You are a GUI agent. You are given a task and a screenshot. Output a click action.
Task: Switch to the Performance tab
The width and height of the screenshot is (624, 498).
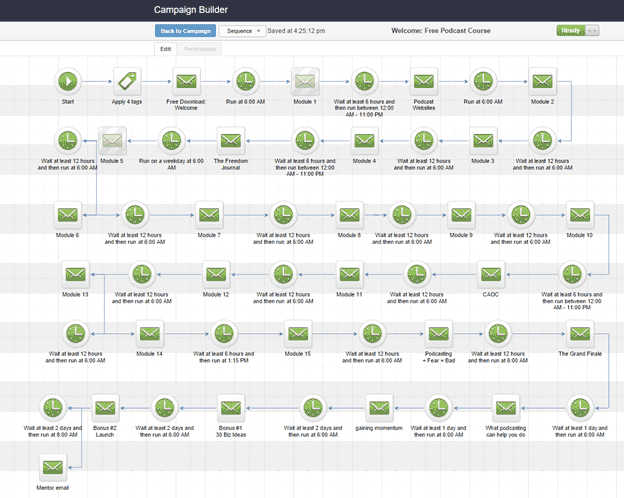pyautogui.click(x=200, y=49)
